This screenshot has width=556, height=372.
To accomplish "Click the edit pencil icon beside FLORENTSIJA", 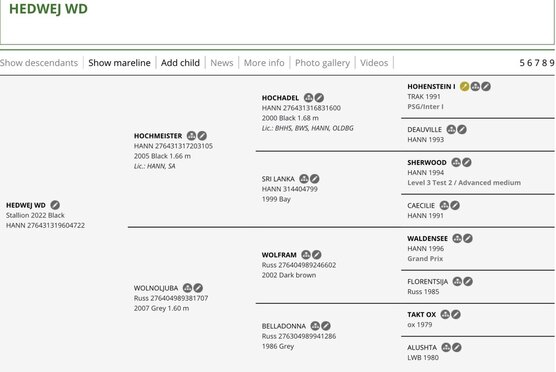I will pyautogui.click(x=468, y=282).
